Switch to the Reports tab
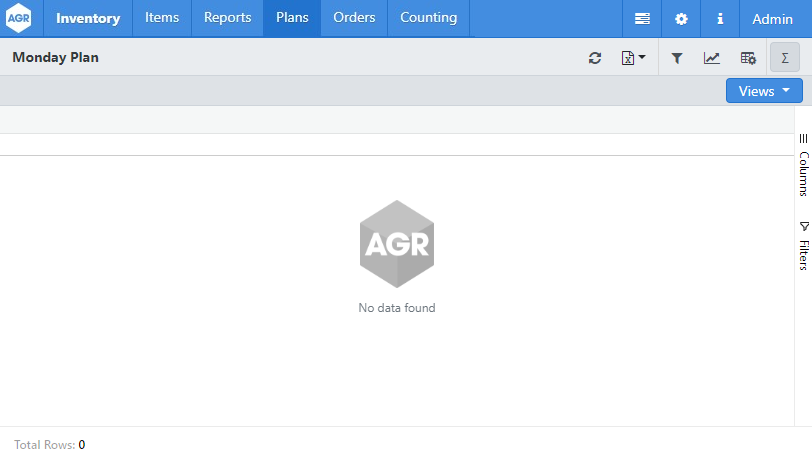812x456 pixels. [227, 18]
